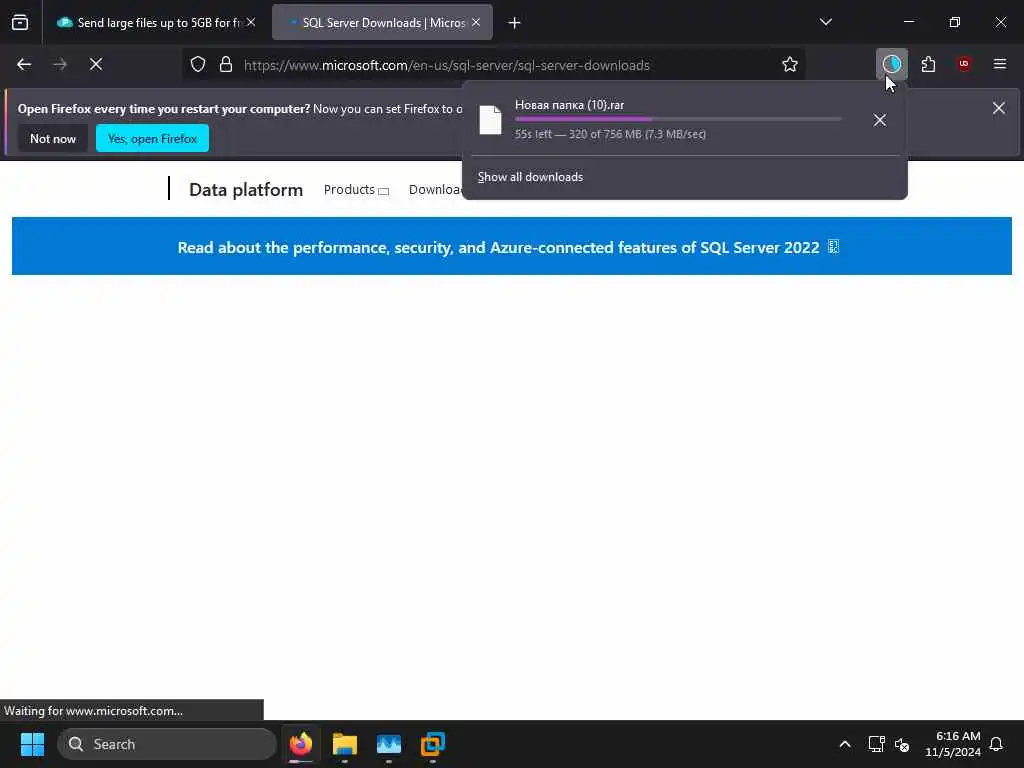Open tracking protection shield icon
This screenshot has width=1024, height=768.
[x=198, y=64]
